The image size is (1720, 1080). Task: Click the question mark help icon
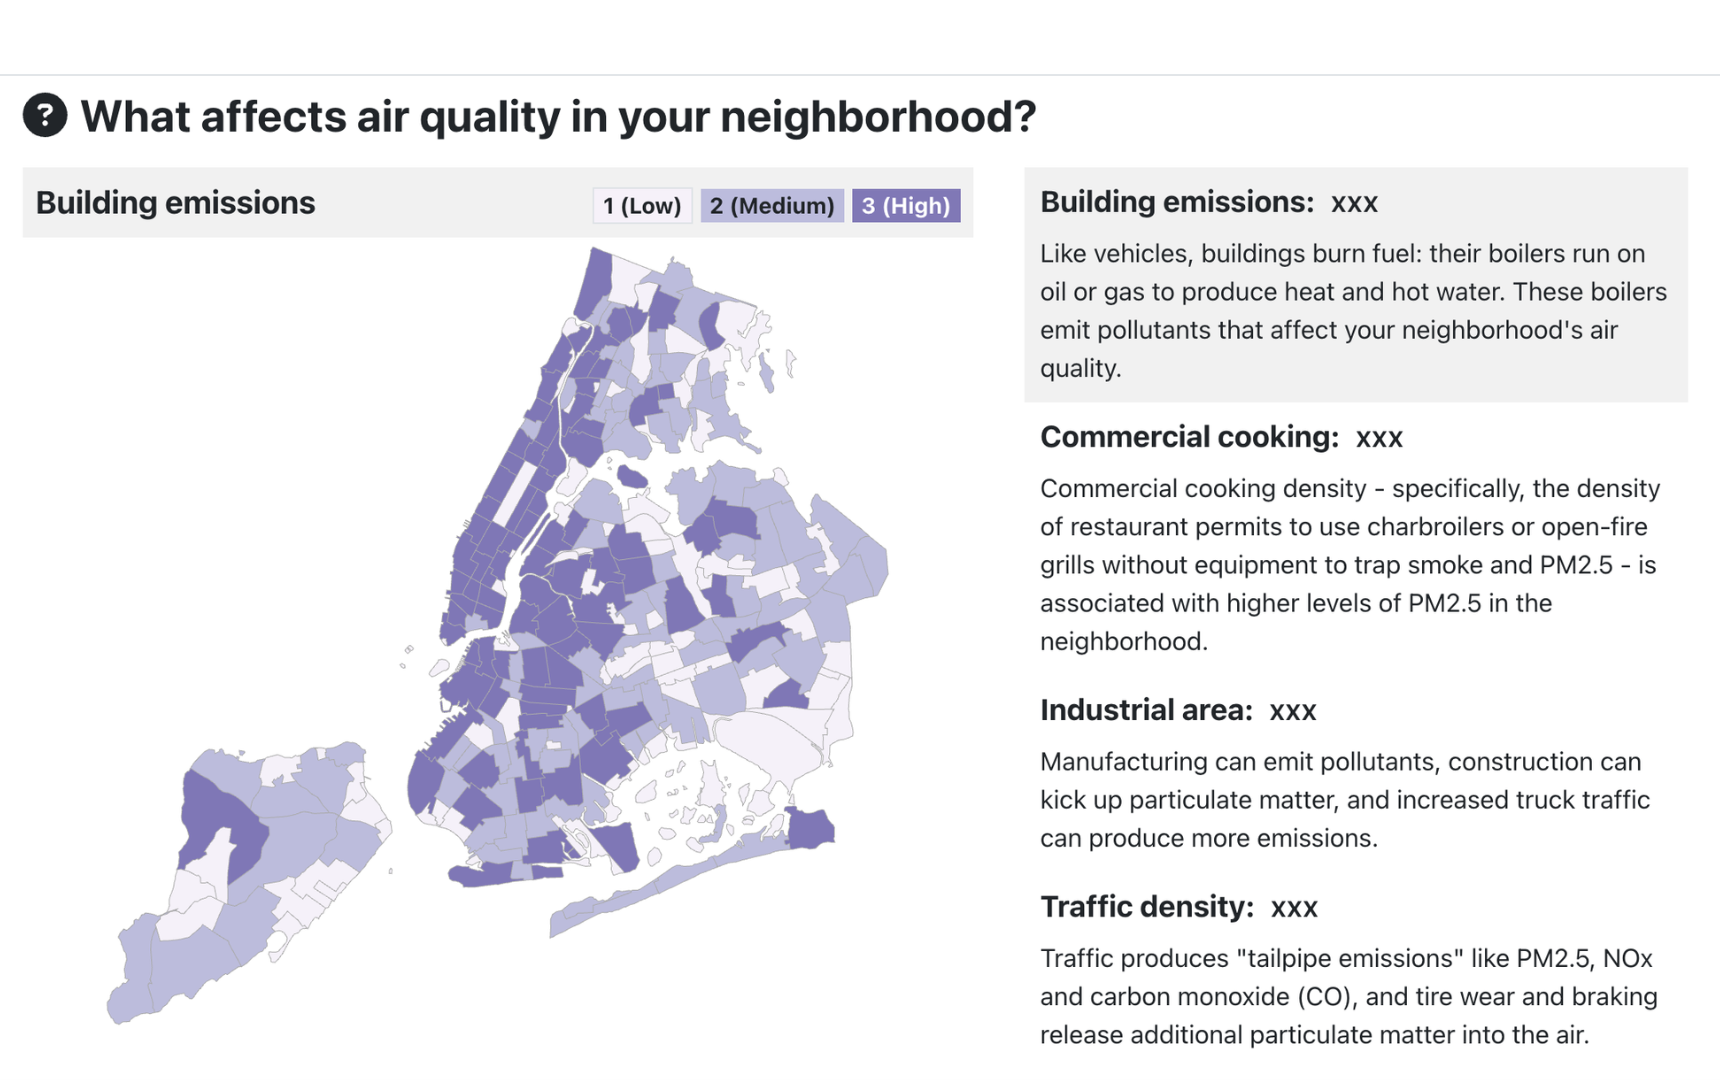point(45,115)
